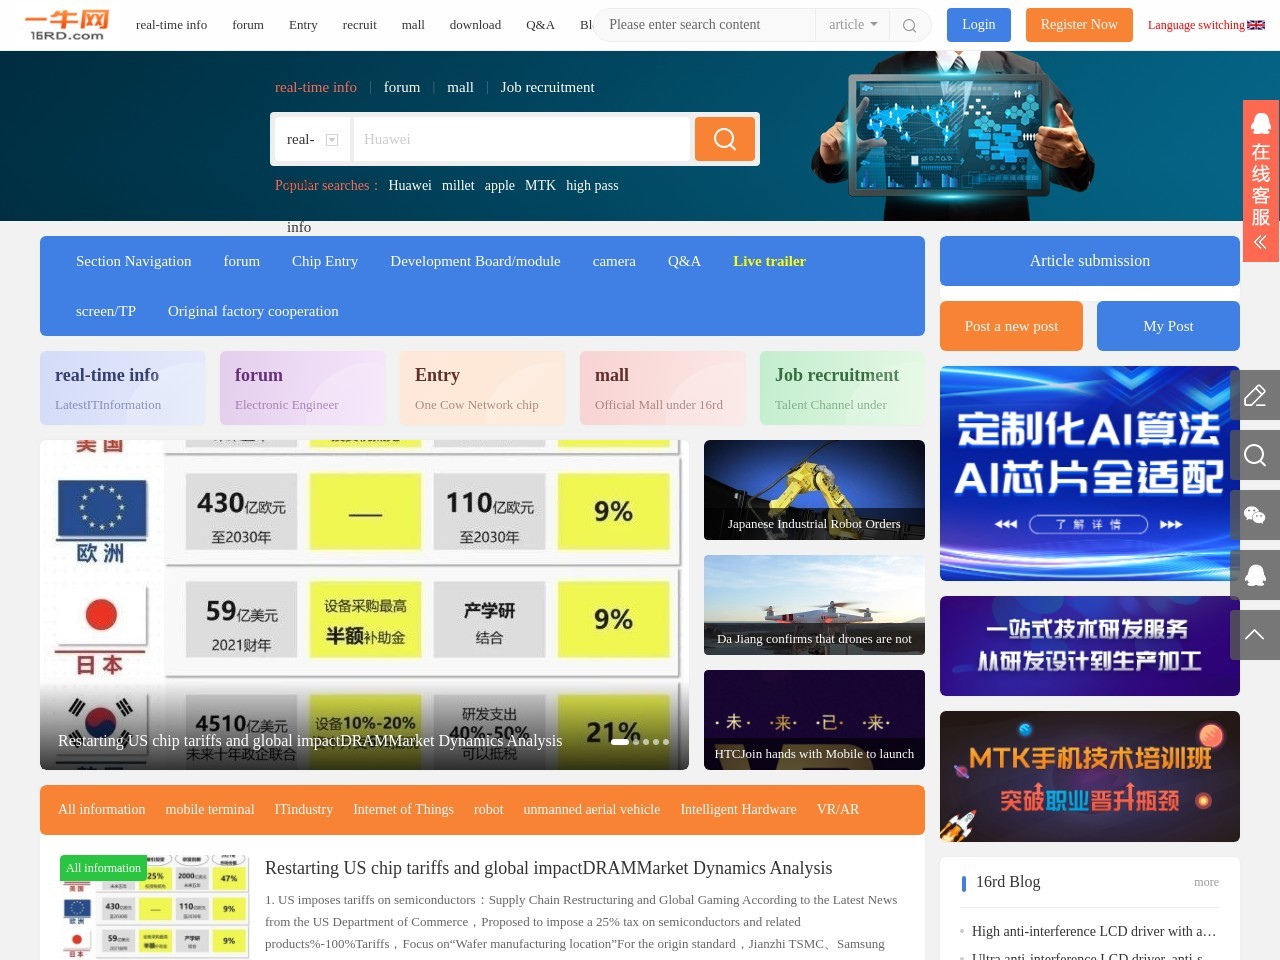This screenshot has width=1280, height=960.
Task: Open High anti-interference LCD driver blog entry
Action: point(1094,931)
